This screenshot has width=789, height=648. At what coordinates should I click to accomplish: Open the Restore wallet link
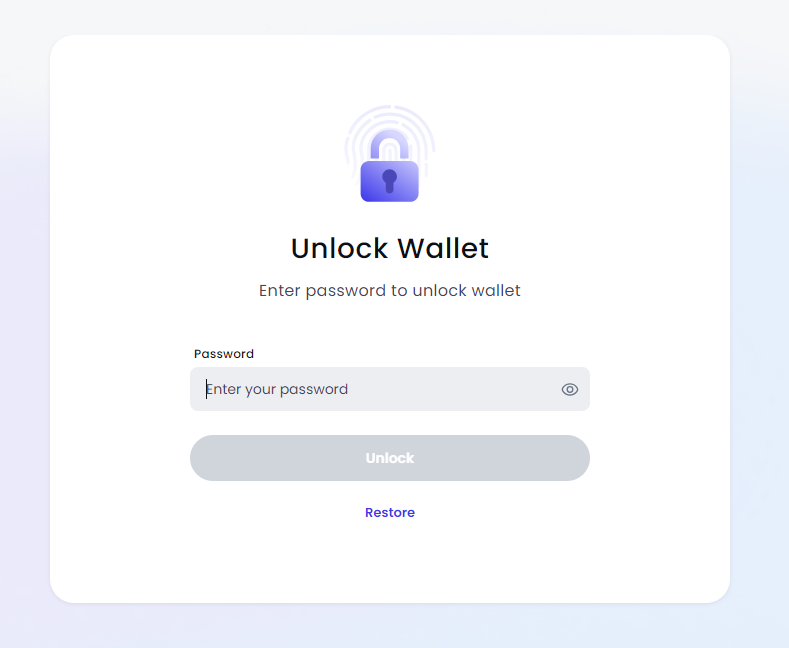pos(389,512)
